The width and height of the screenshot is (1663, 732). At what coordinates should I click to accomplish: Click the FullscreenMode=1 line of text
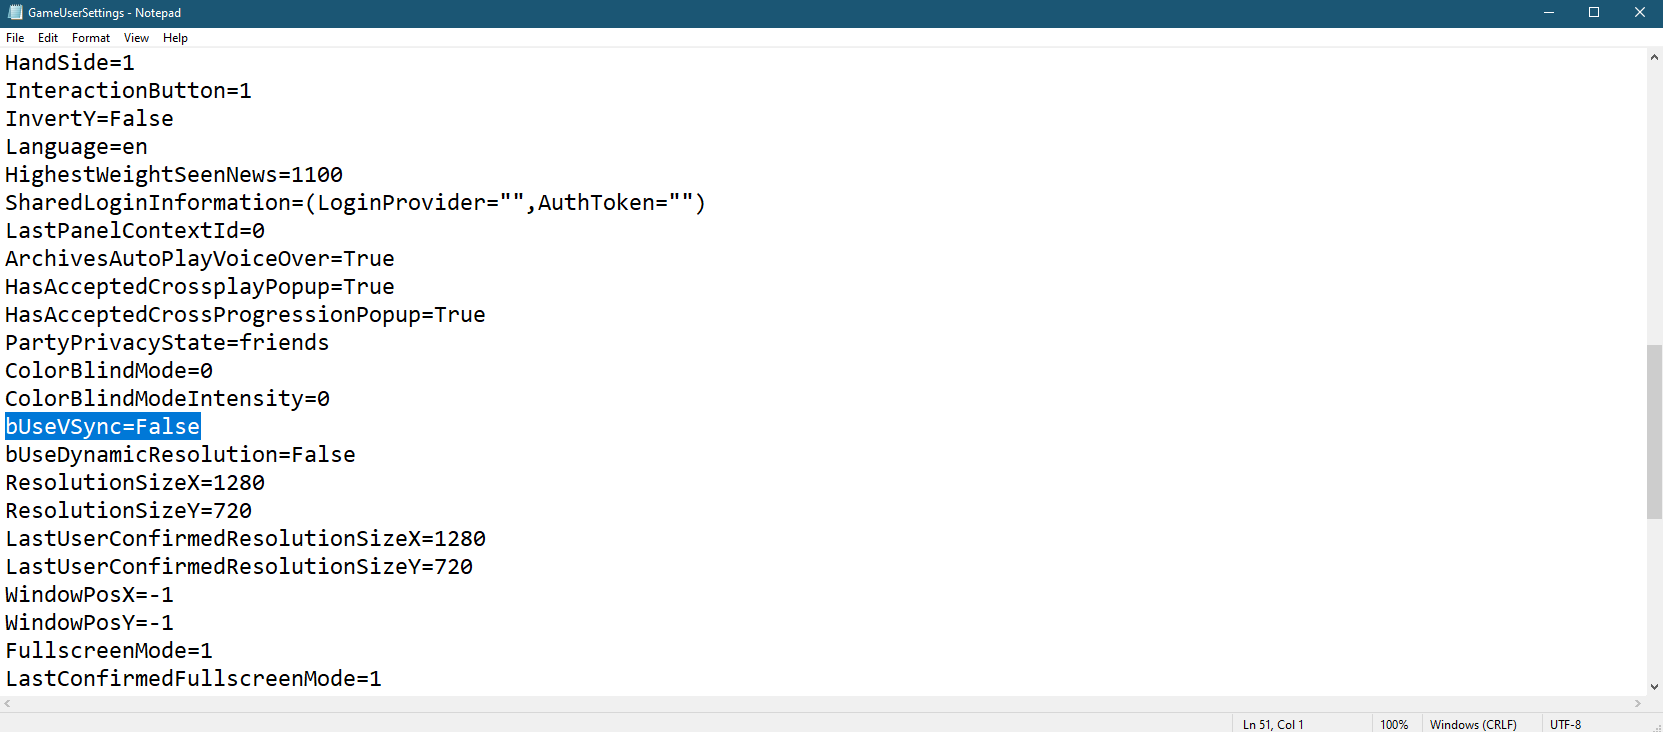click(x=109, y=651)
